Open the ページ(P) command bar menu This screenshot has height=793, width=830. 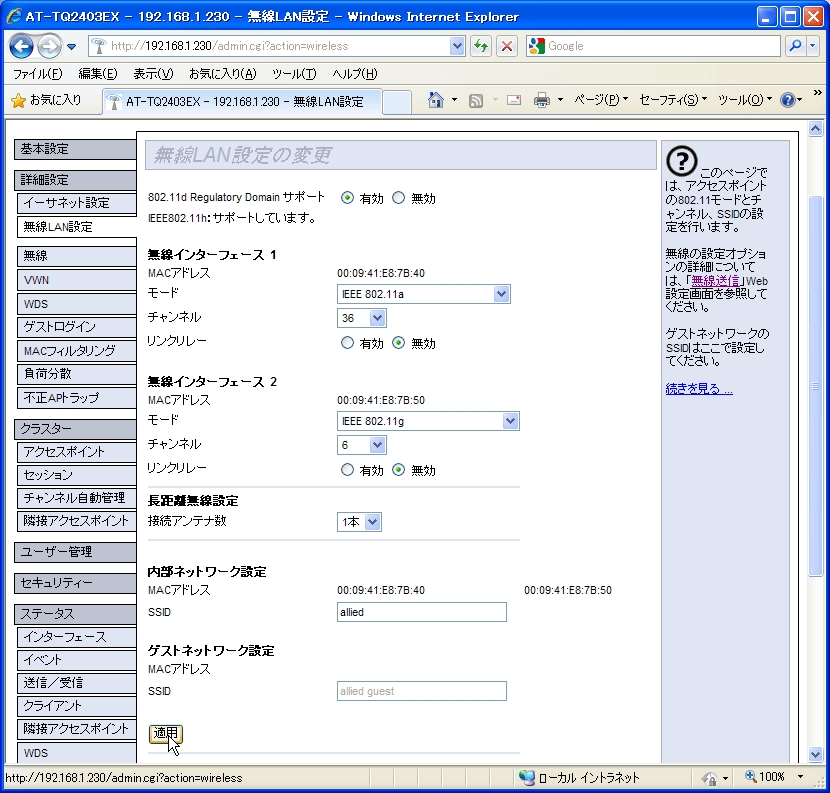pos(601,100)
